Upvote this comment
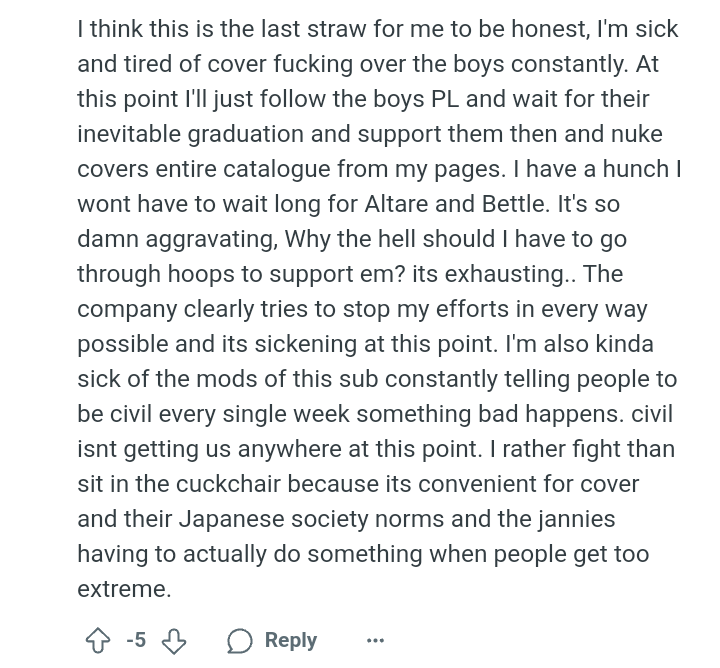This screenshot has width=720, height=668. [x=97, y=640]
